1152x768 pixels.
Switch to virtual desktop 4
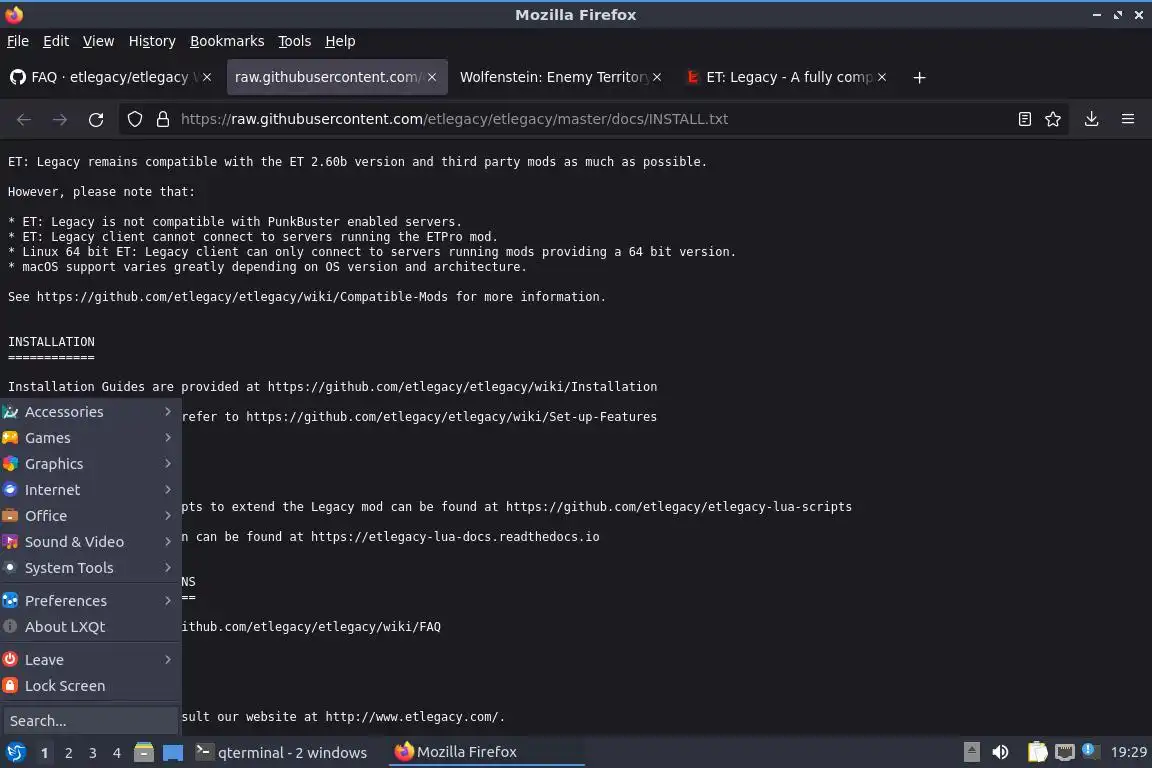pos(116,753)
